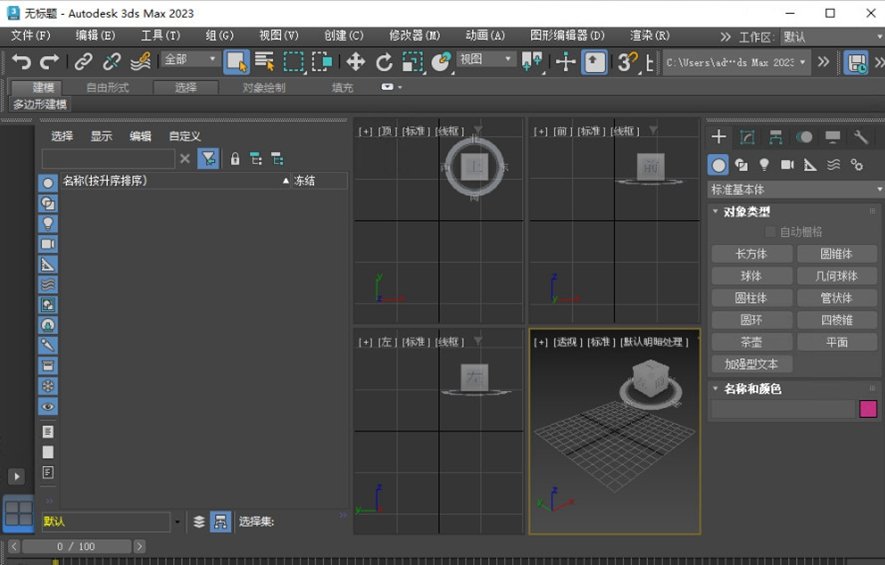Toggle the Scene Explorer lock icon
The image size is (885, 565).
click(235, 159)
